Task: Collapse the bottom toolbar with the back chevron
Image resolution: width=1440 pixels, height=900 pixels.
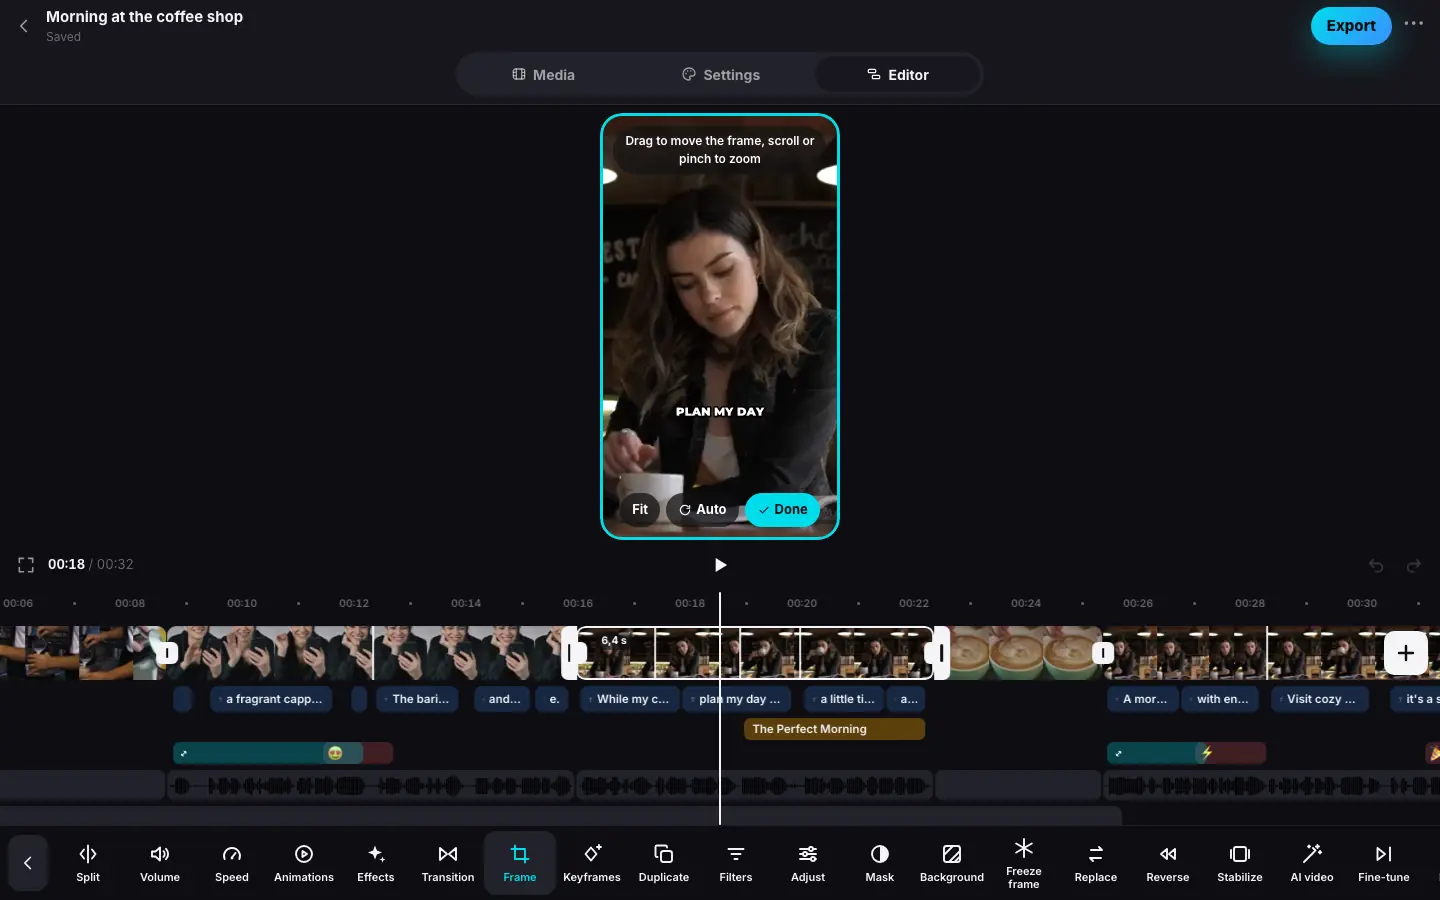Action: 28,863
